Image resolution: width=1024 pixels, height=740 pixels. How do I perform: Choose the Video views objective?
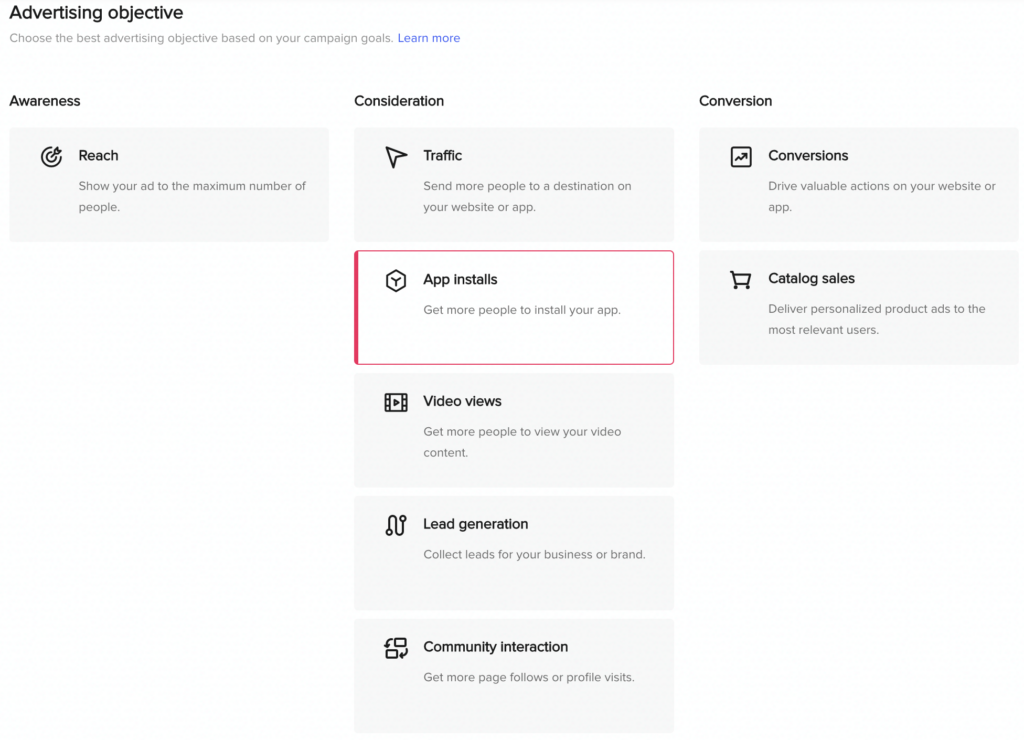513,429
